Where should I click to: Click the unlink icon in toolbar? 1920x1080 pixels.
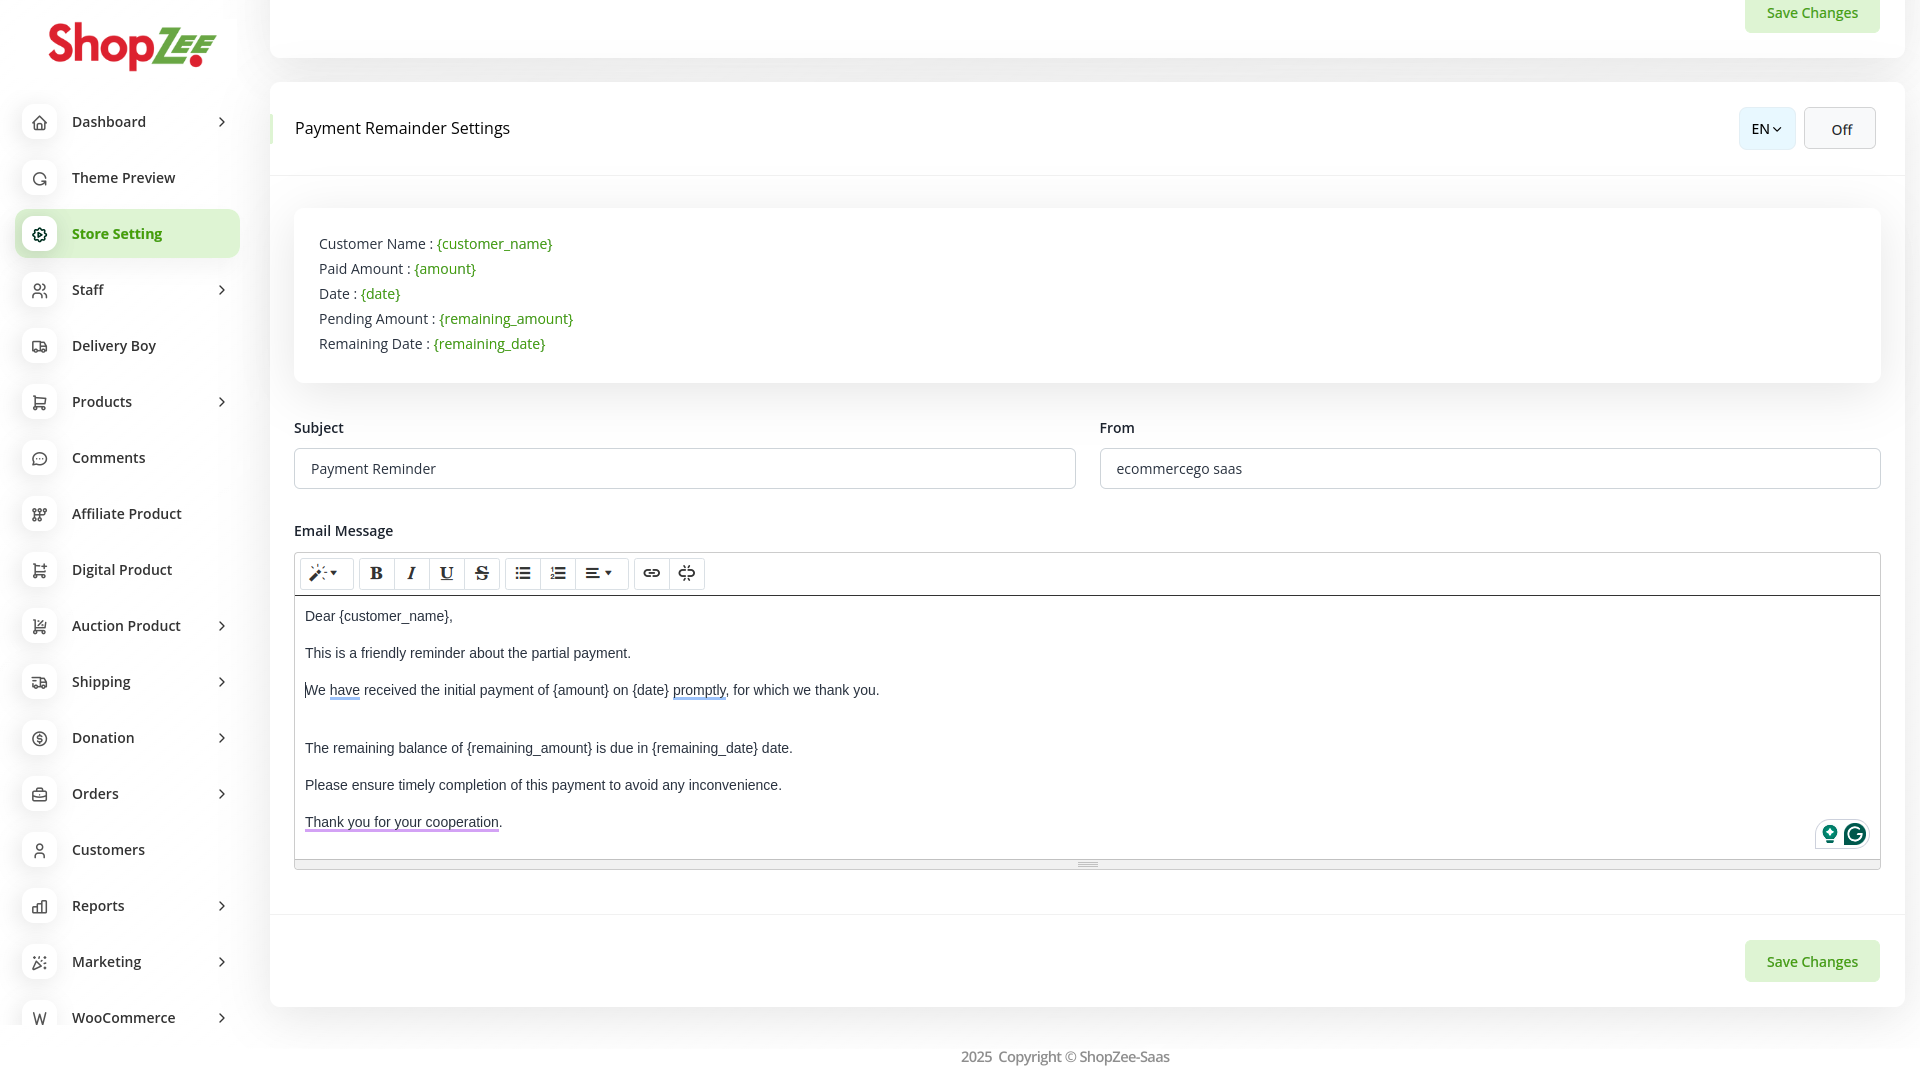687,573
